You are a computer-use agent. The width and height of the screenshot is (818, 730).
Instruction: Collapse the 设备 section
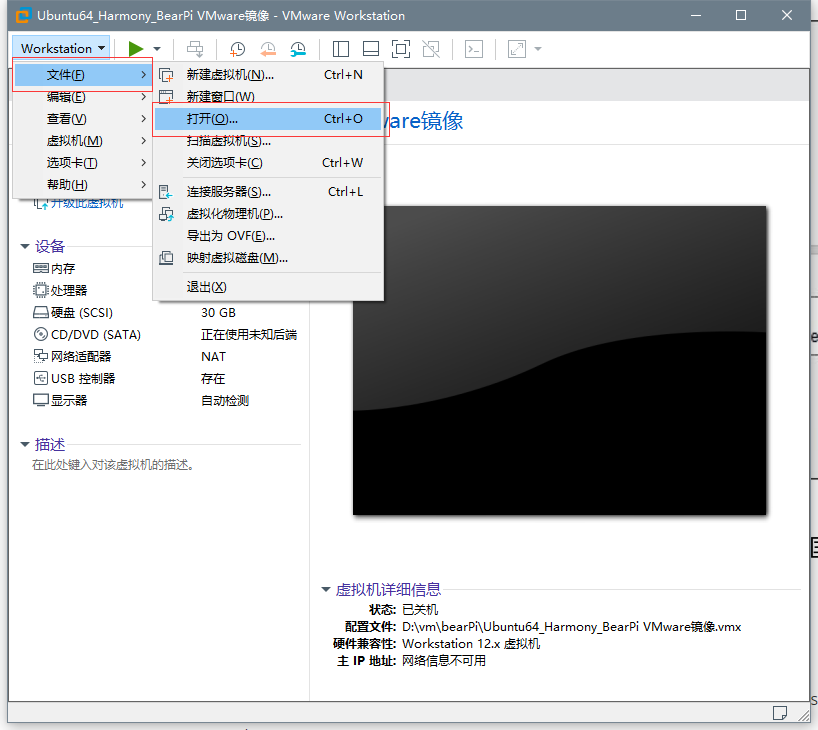tap(25, 246)
